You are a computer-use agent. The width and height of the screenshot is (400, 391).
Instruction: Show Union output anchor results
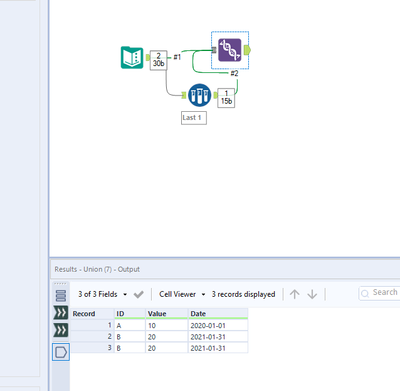[61, 352]
